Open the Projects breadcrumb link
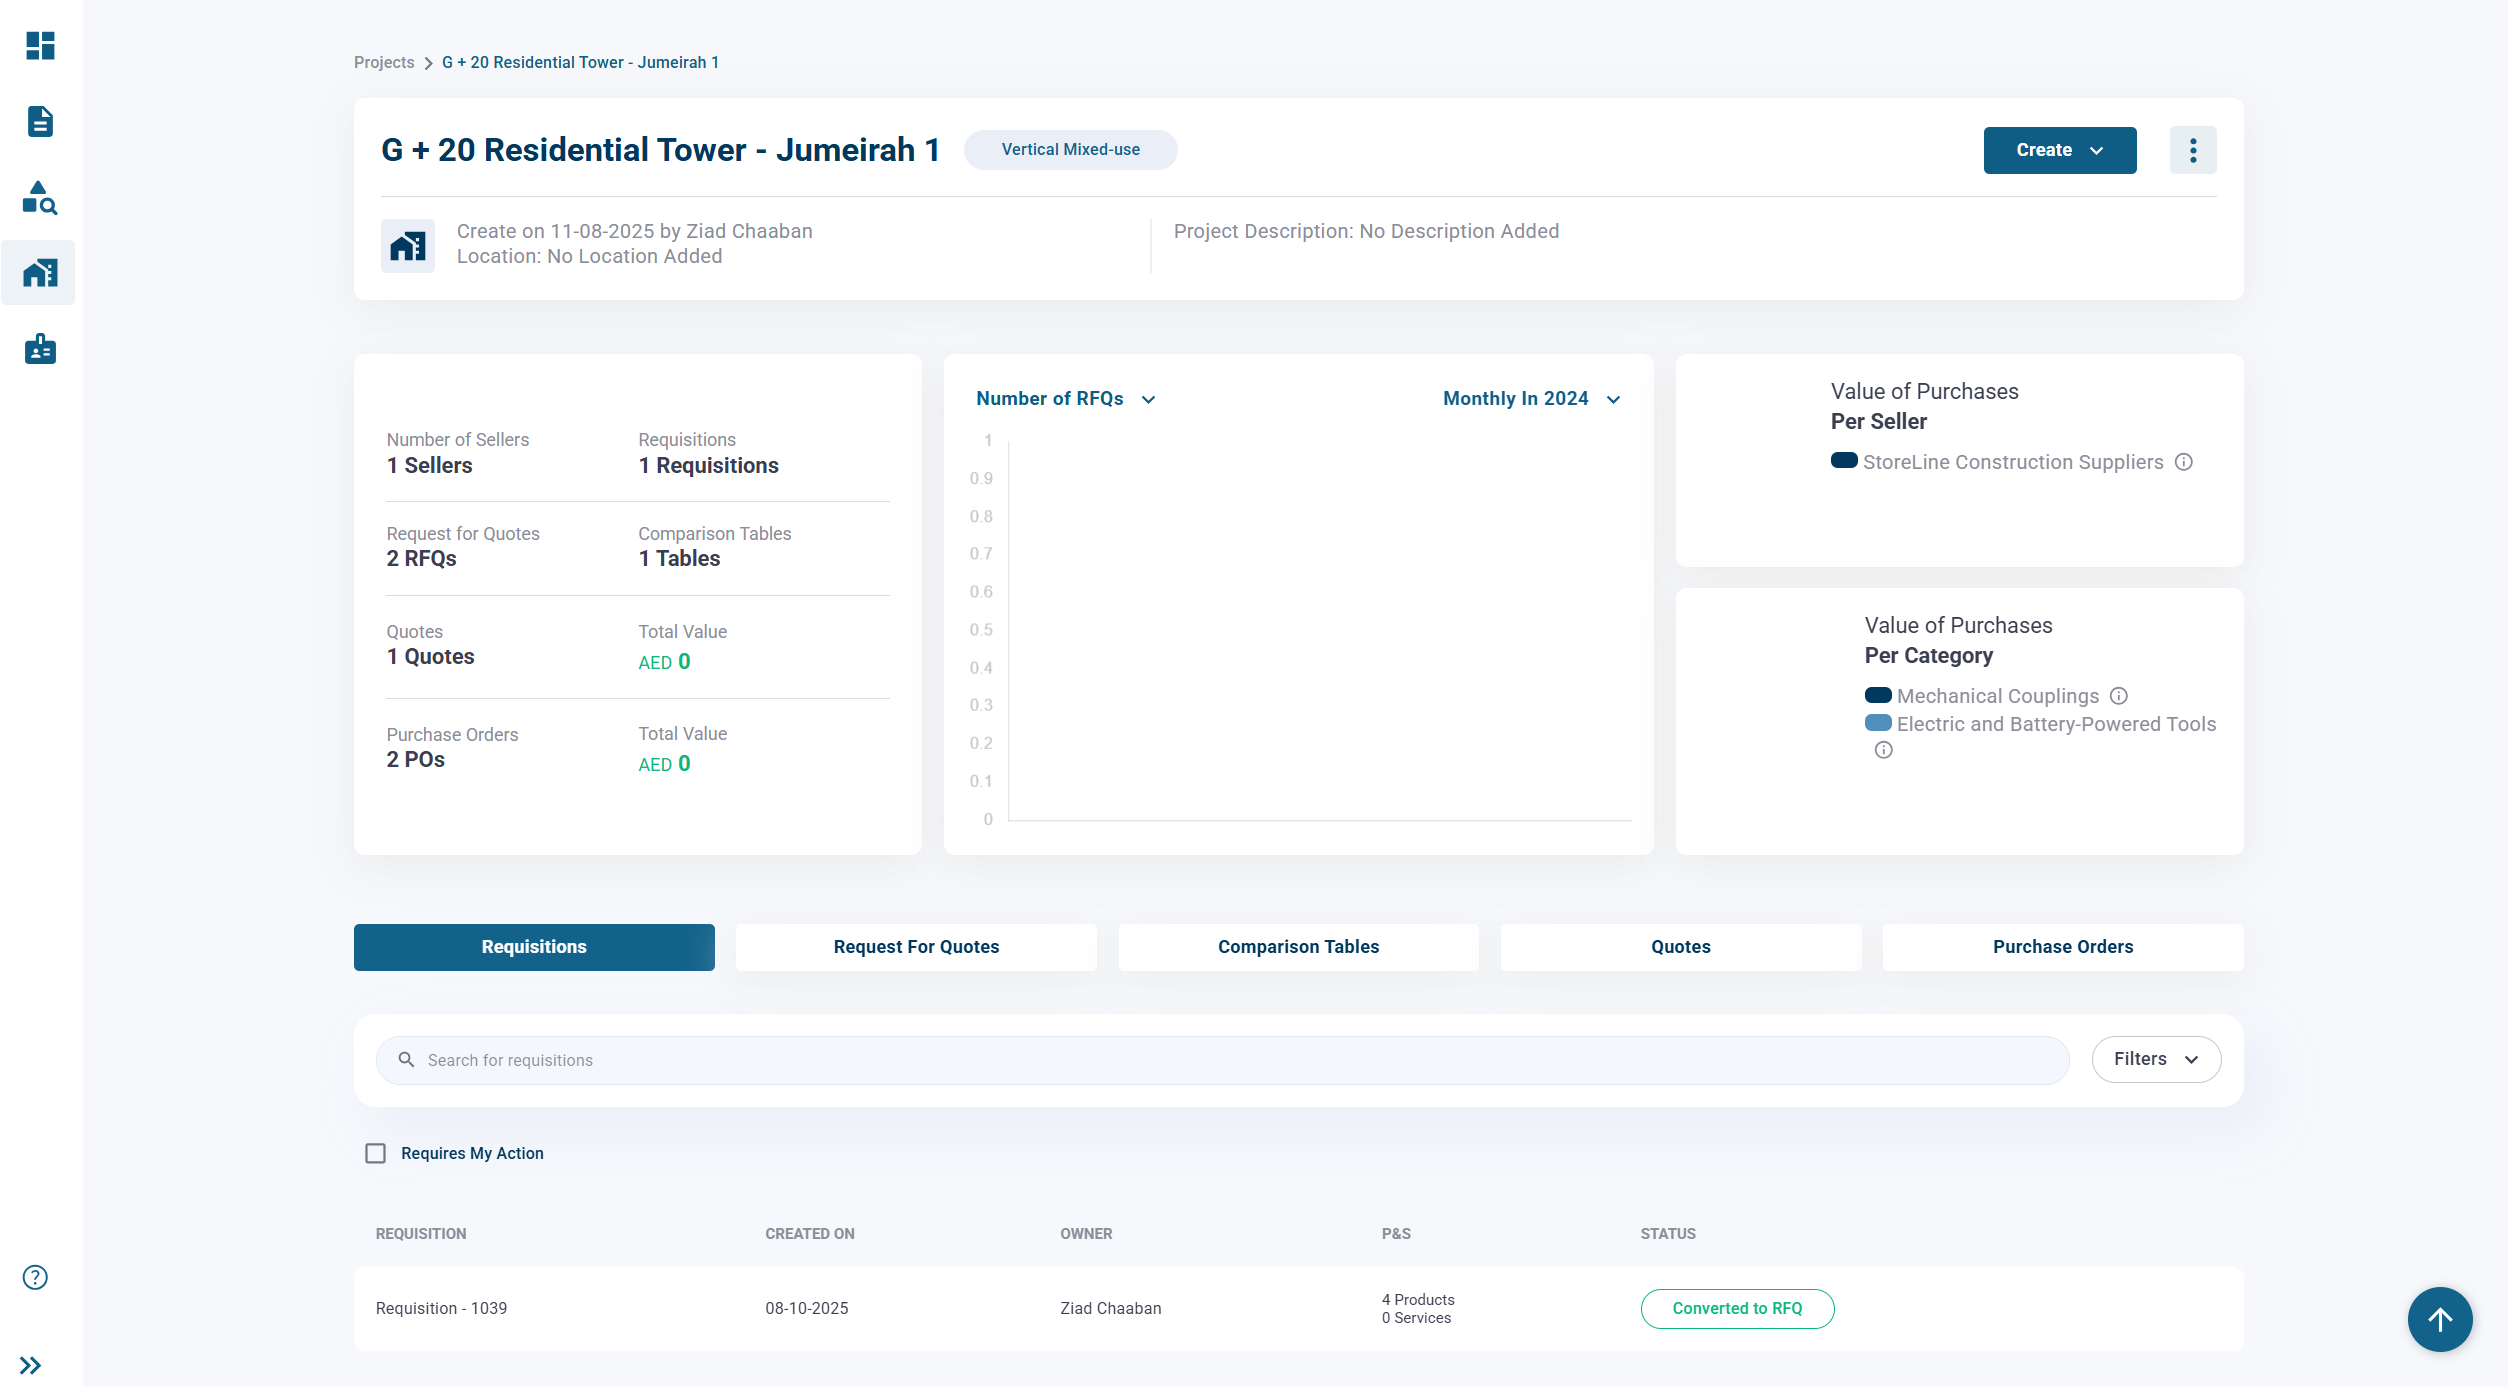The height and width of the screenshot is (1387, 2508). tap(383, 62)
